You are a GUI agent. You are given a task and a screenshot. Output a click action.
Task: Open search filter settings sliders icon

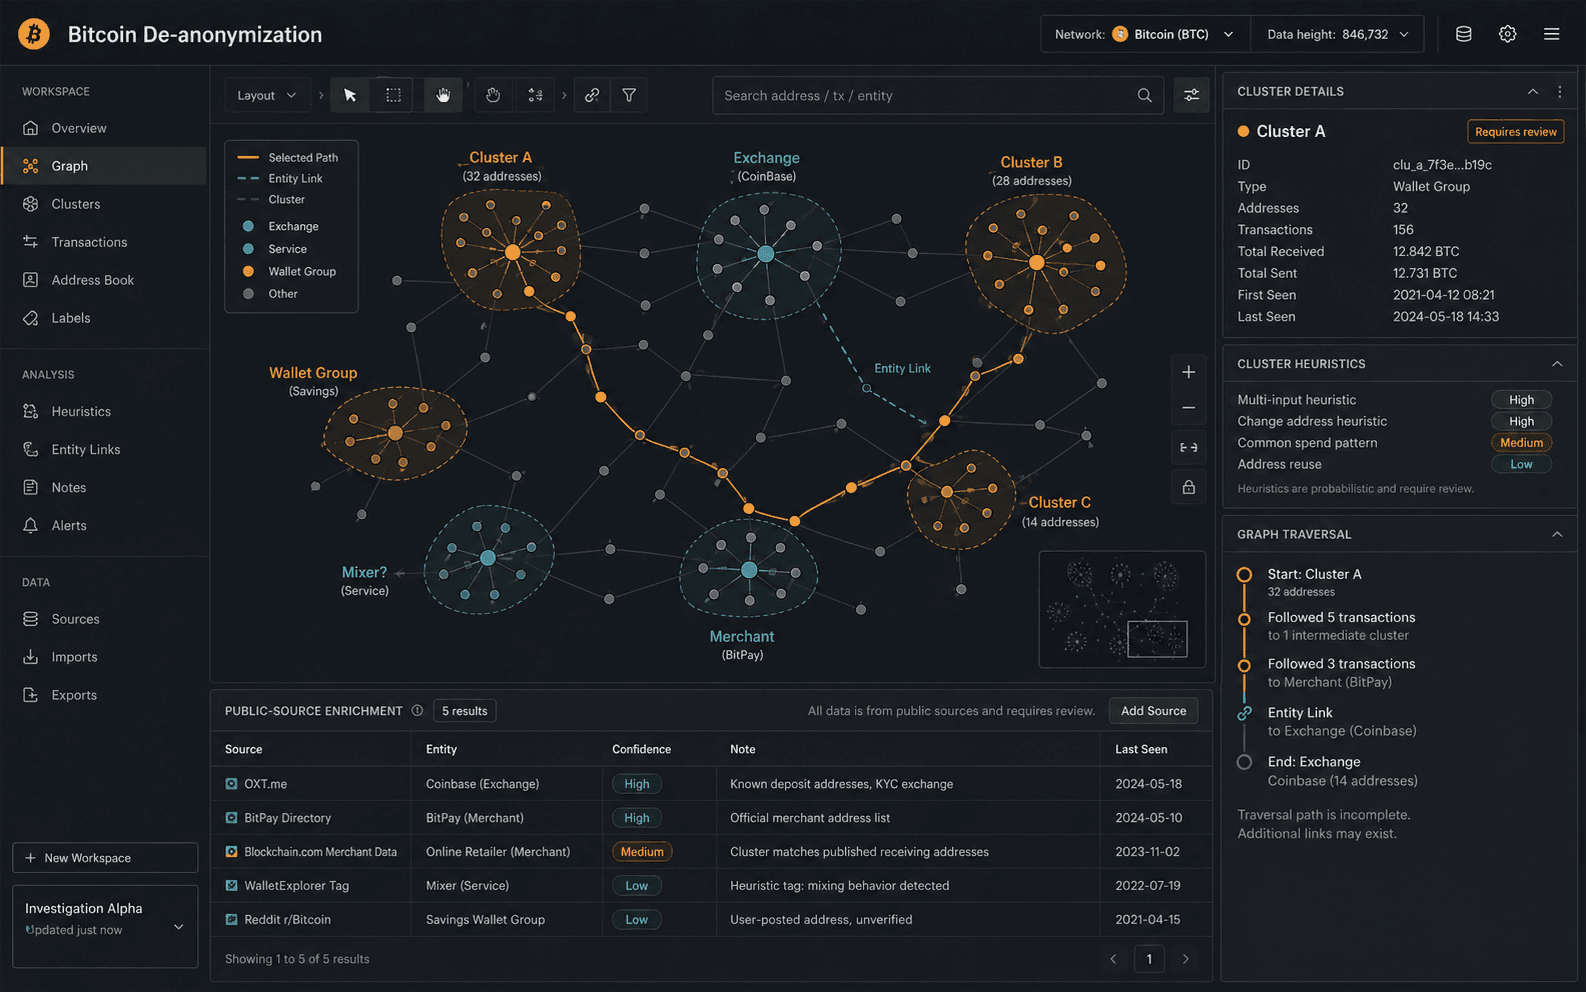(x=1191, y=95)
